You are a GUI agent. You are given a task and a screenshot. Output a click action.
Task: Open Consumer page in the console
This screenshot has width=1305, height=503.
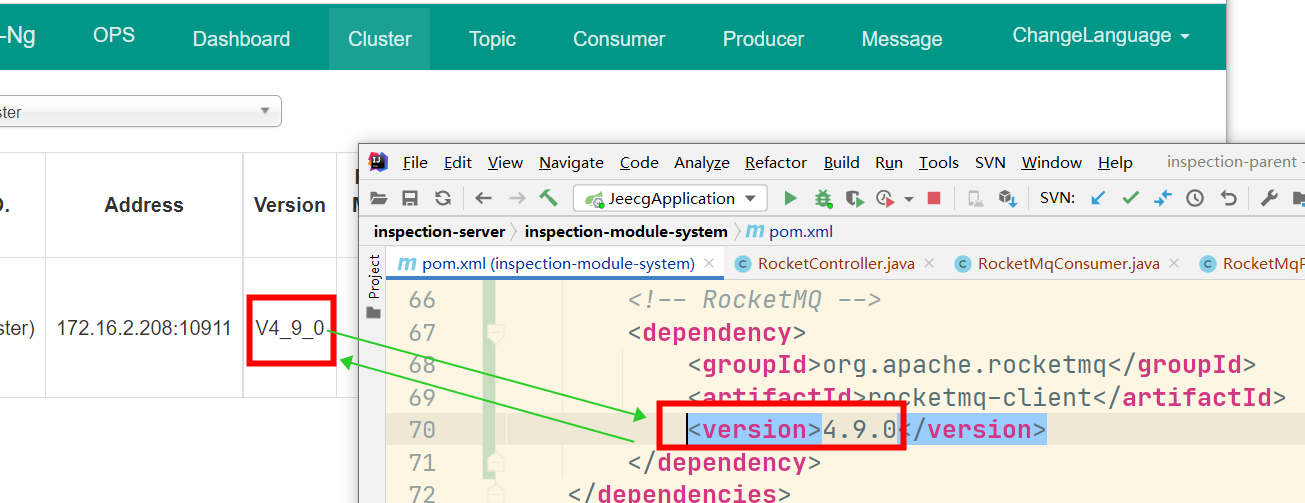[619, 39]
